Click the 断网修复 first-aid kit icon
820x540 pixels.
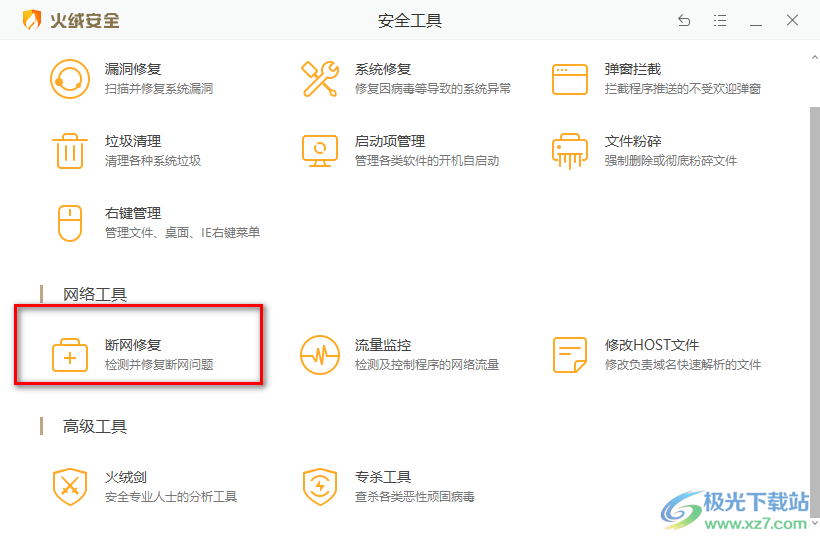(70, 355)
